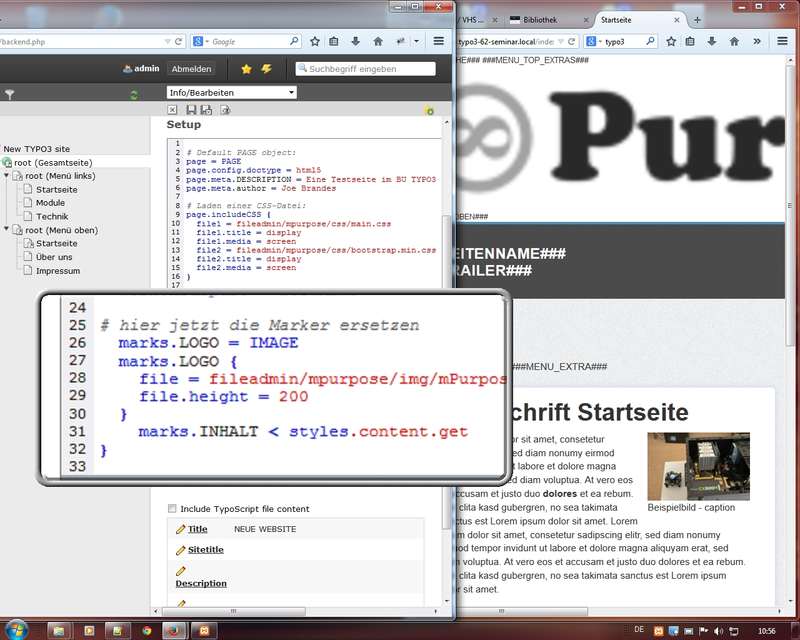Save the template with the disk icon
The image size is (800, 640).
(190, 110)
